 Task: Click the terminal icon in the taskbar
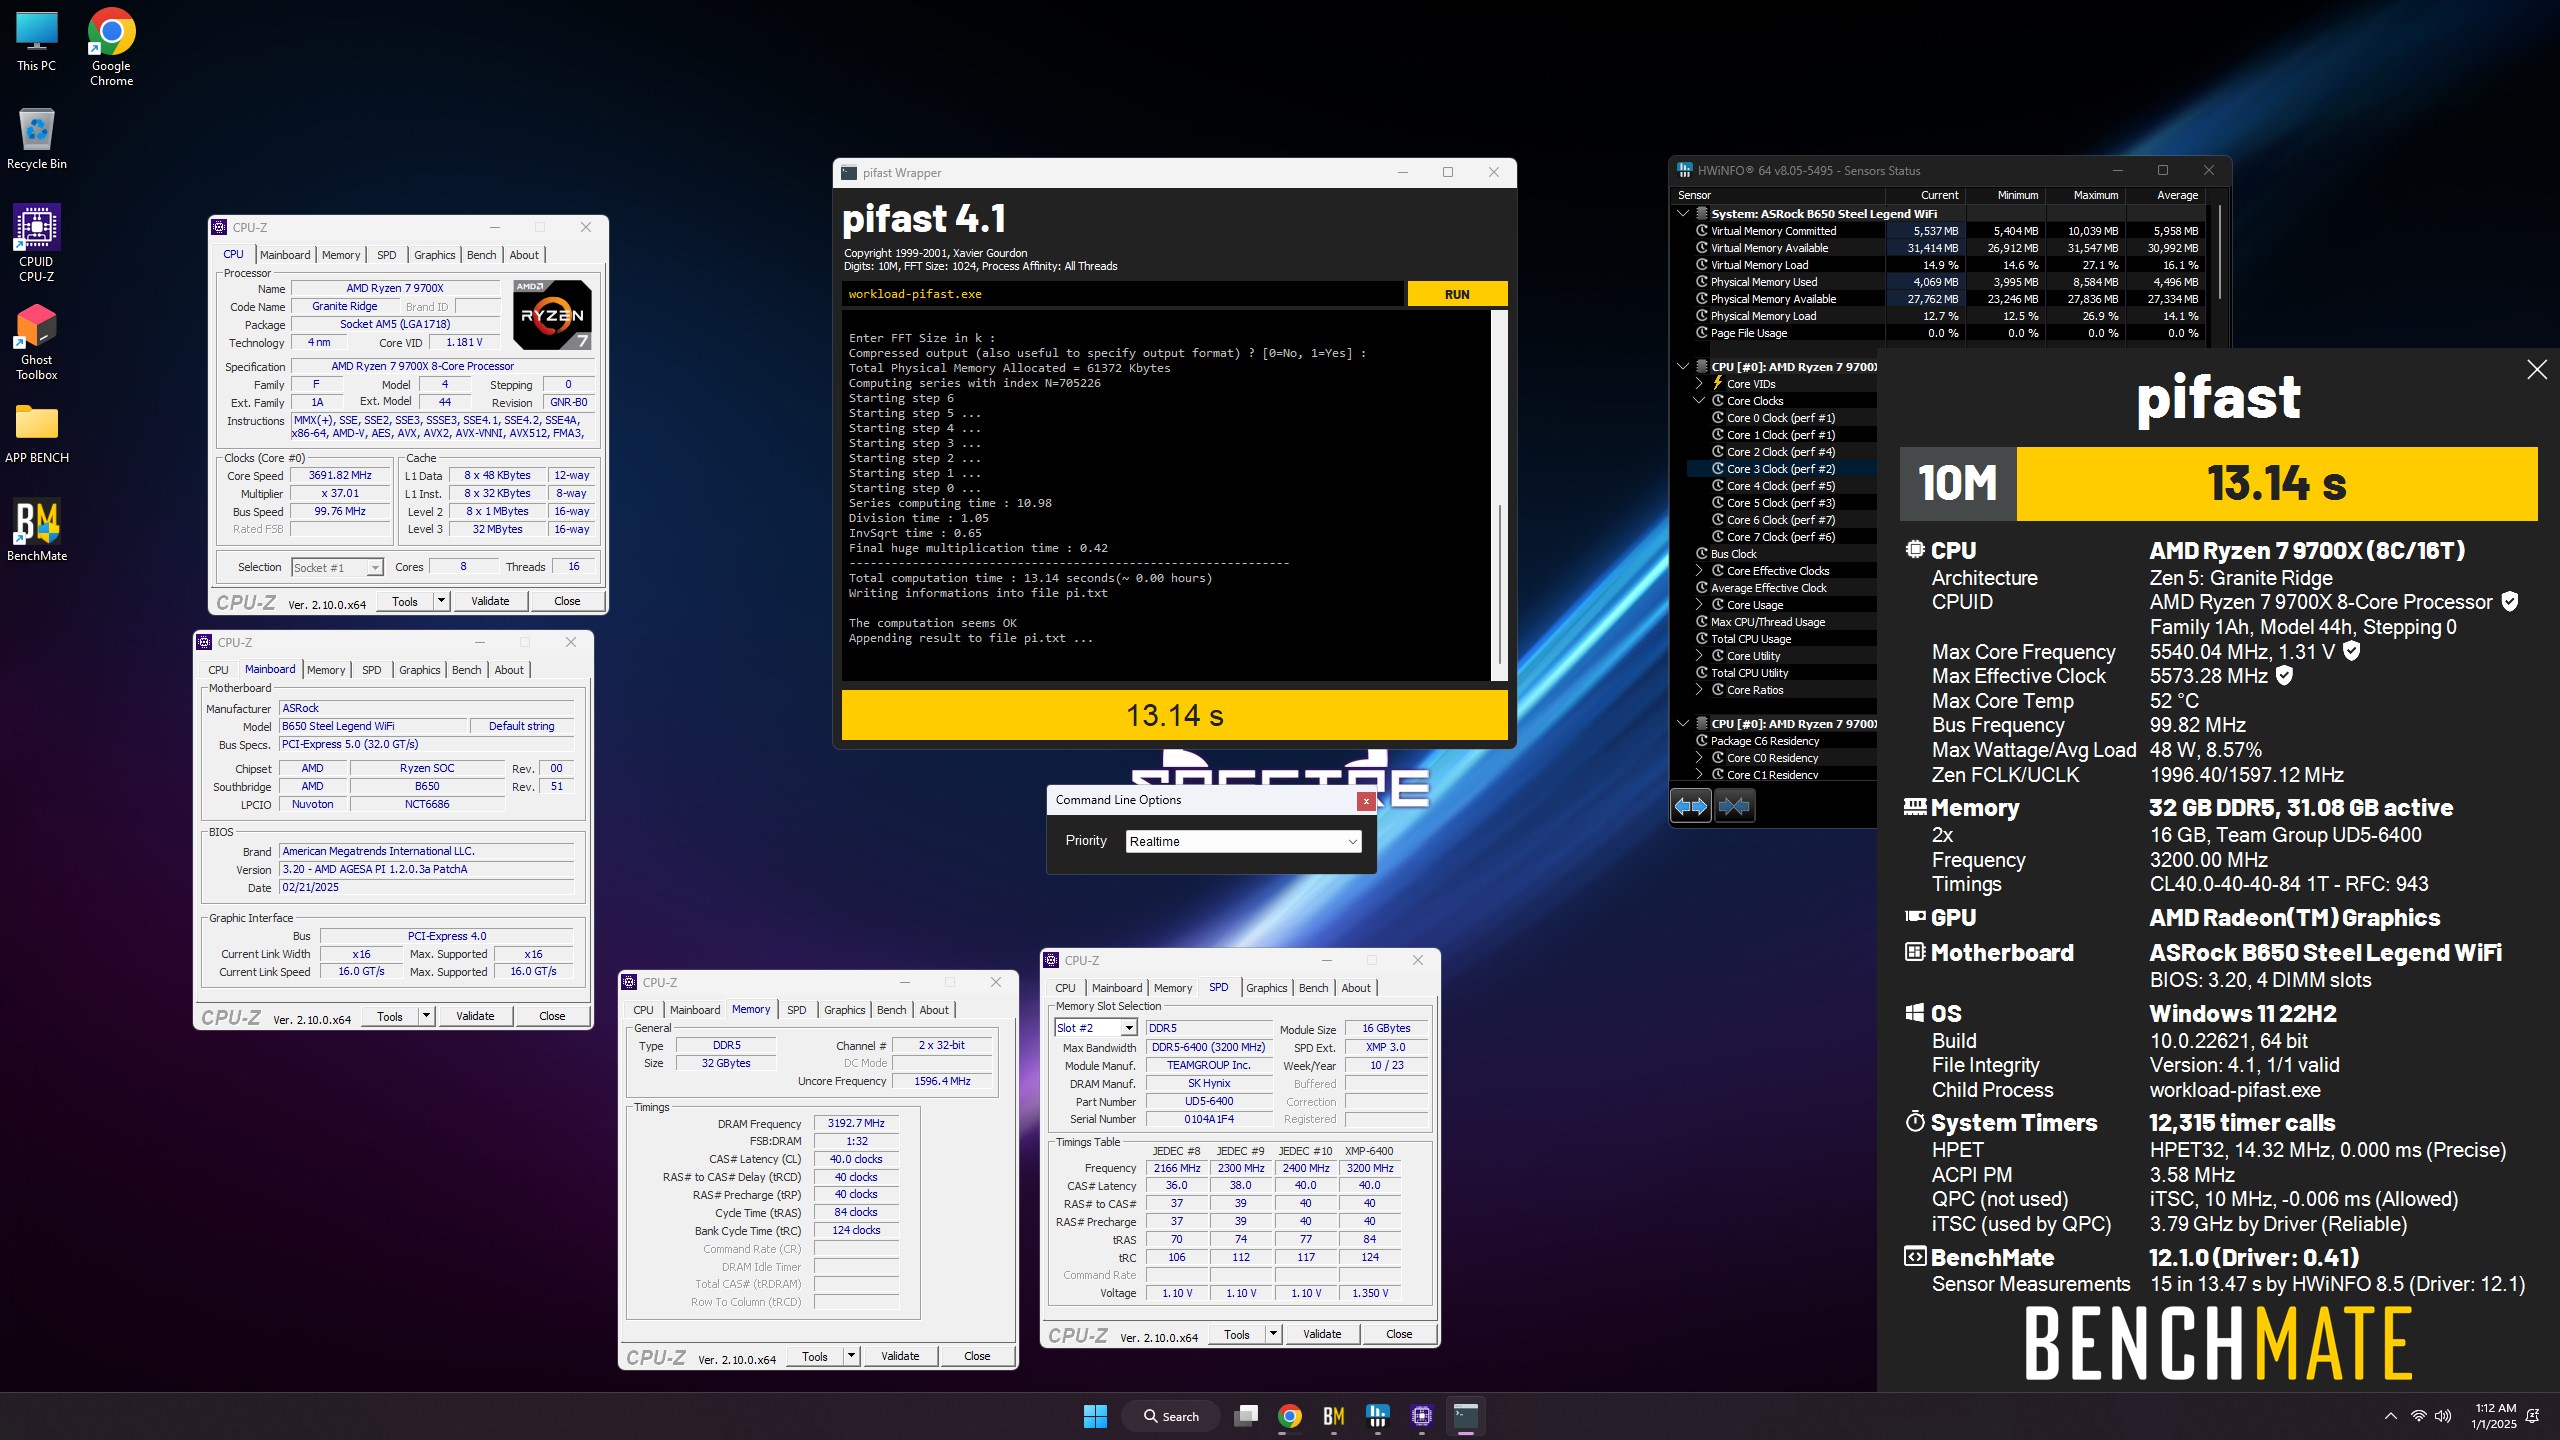1466,1416
